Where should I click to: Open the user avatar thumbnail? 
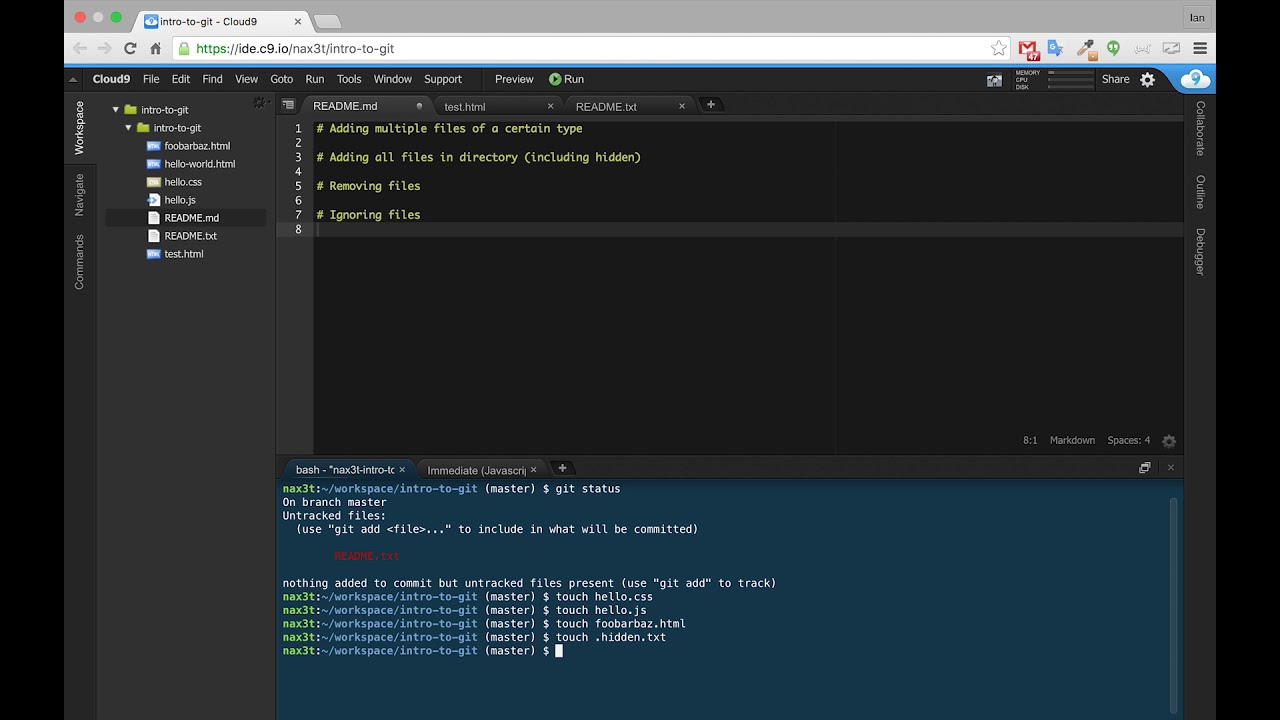point(994,80)
